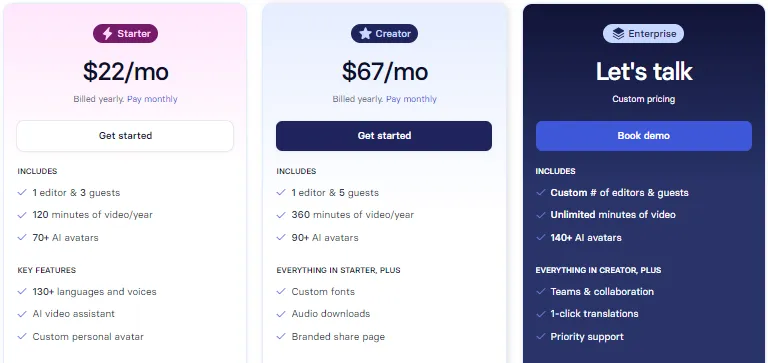This screenshot has height=363, width=768.
Task: Select the Starter plan badge
Action: tap(125, 33)
